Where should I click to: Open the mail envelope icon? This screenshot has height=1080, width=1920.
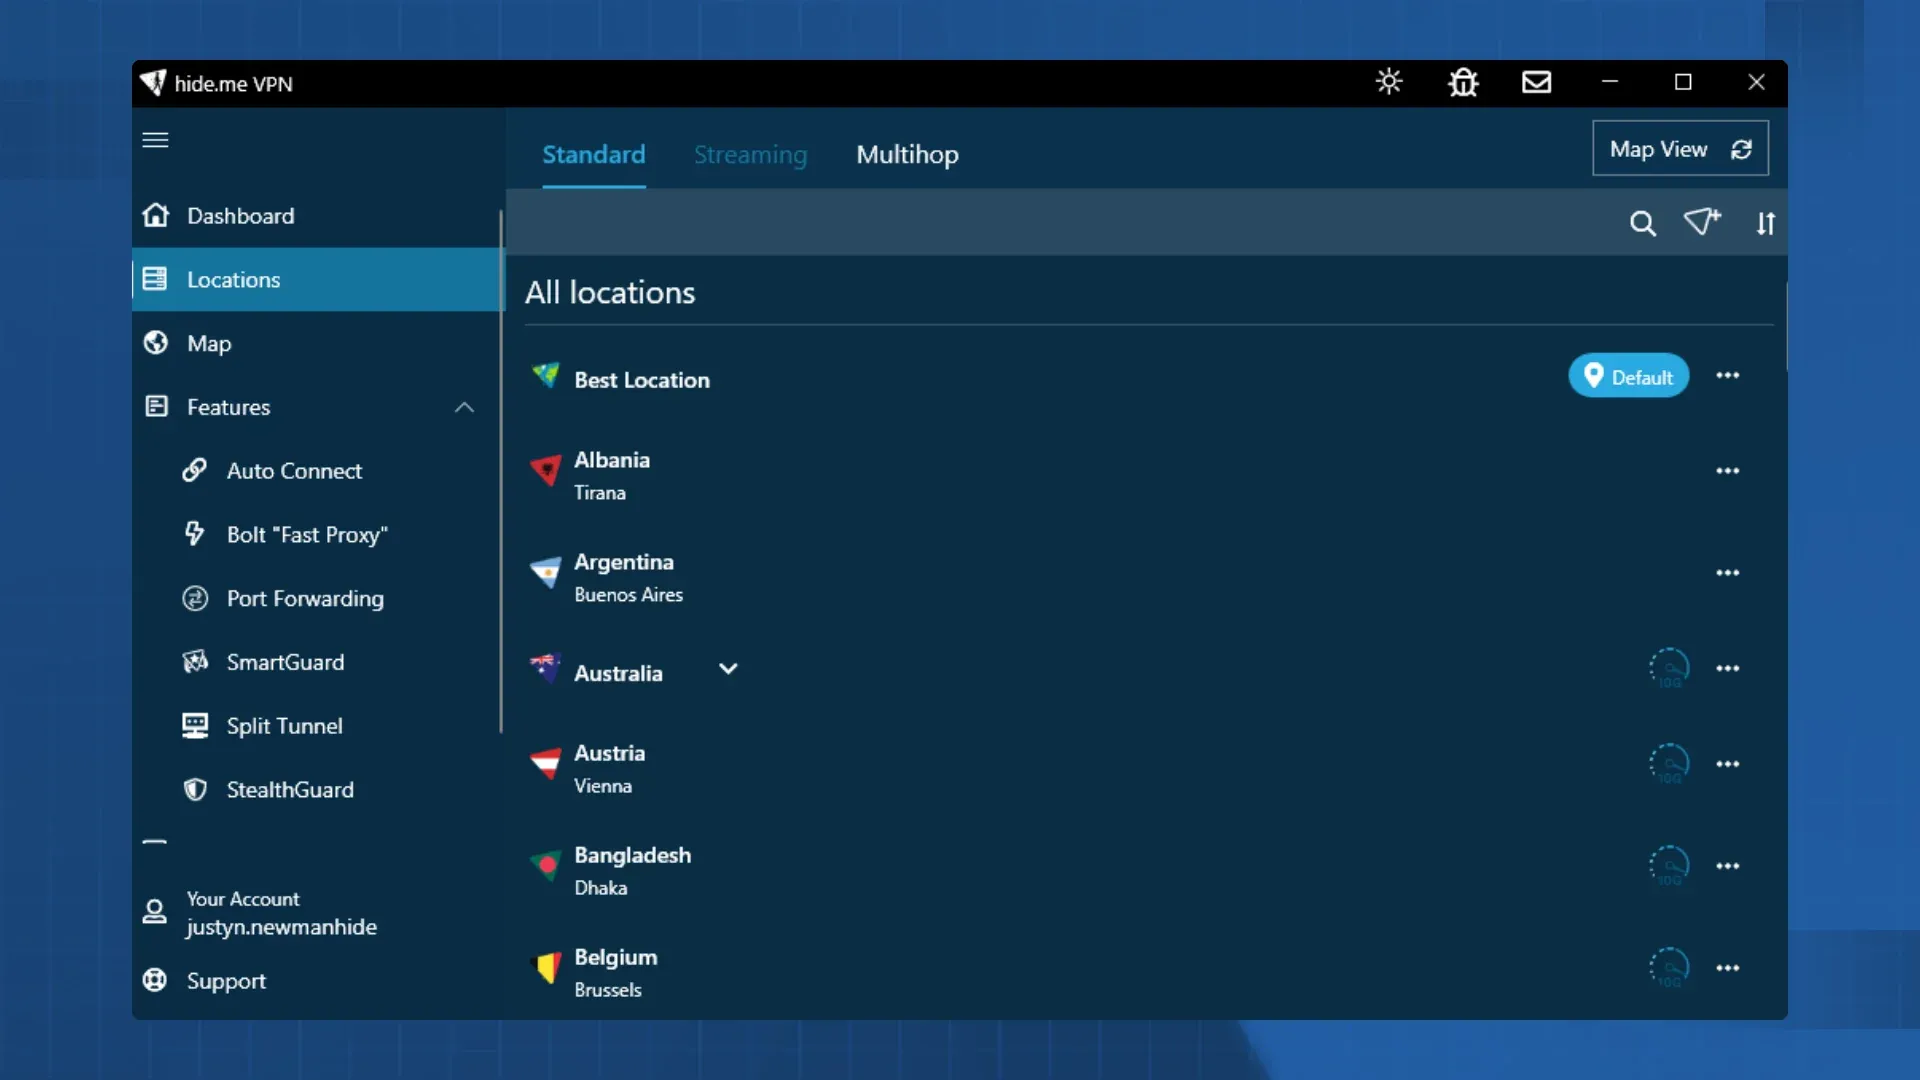(1537, 82)
